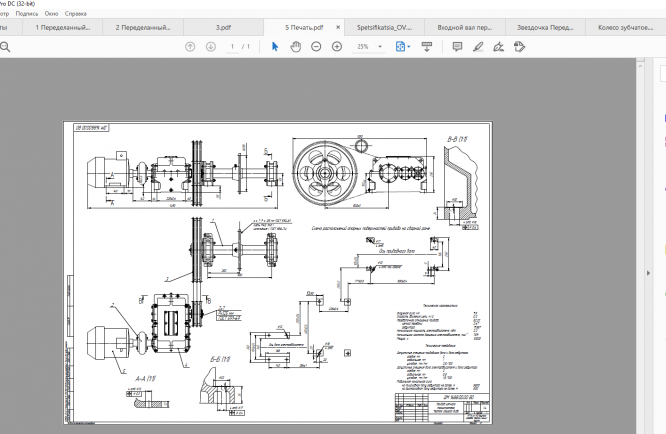The width and height of the screenshot is (666, 434).
Task: Close the 5 Печать.pdf tab
Action: (338, 27)
